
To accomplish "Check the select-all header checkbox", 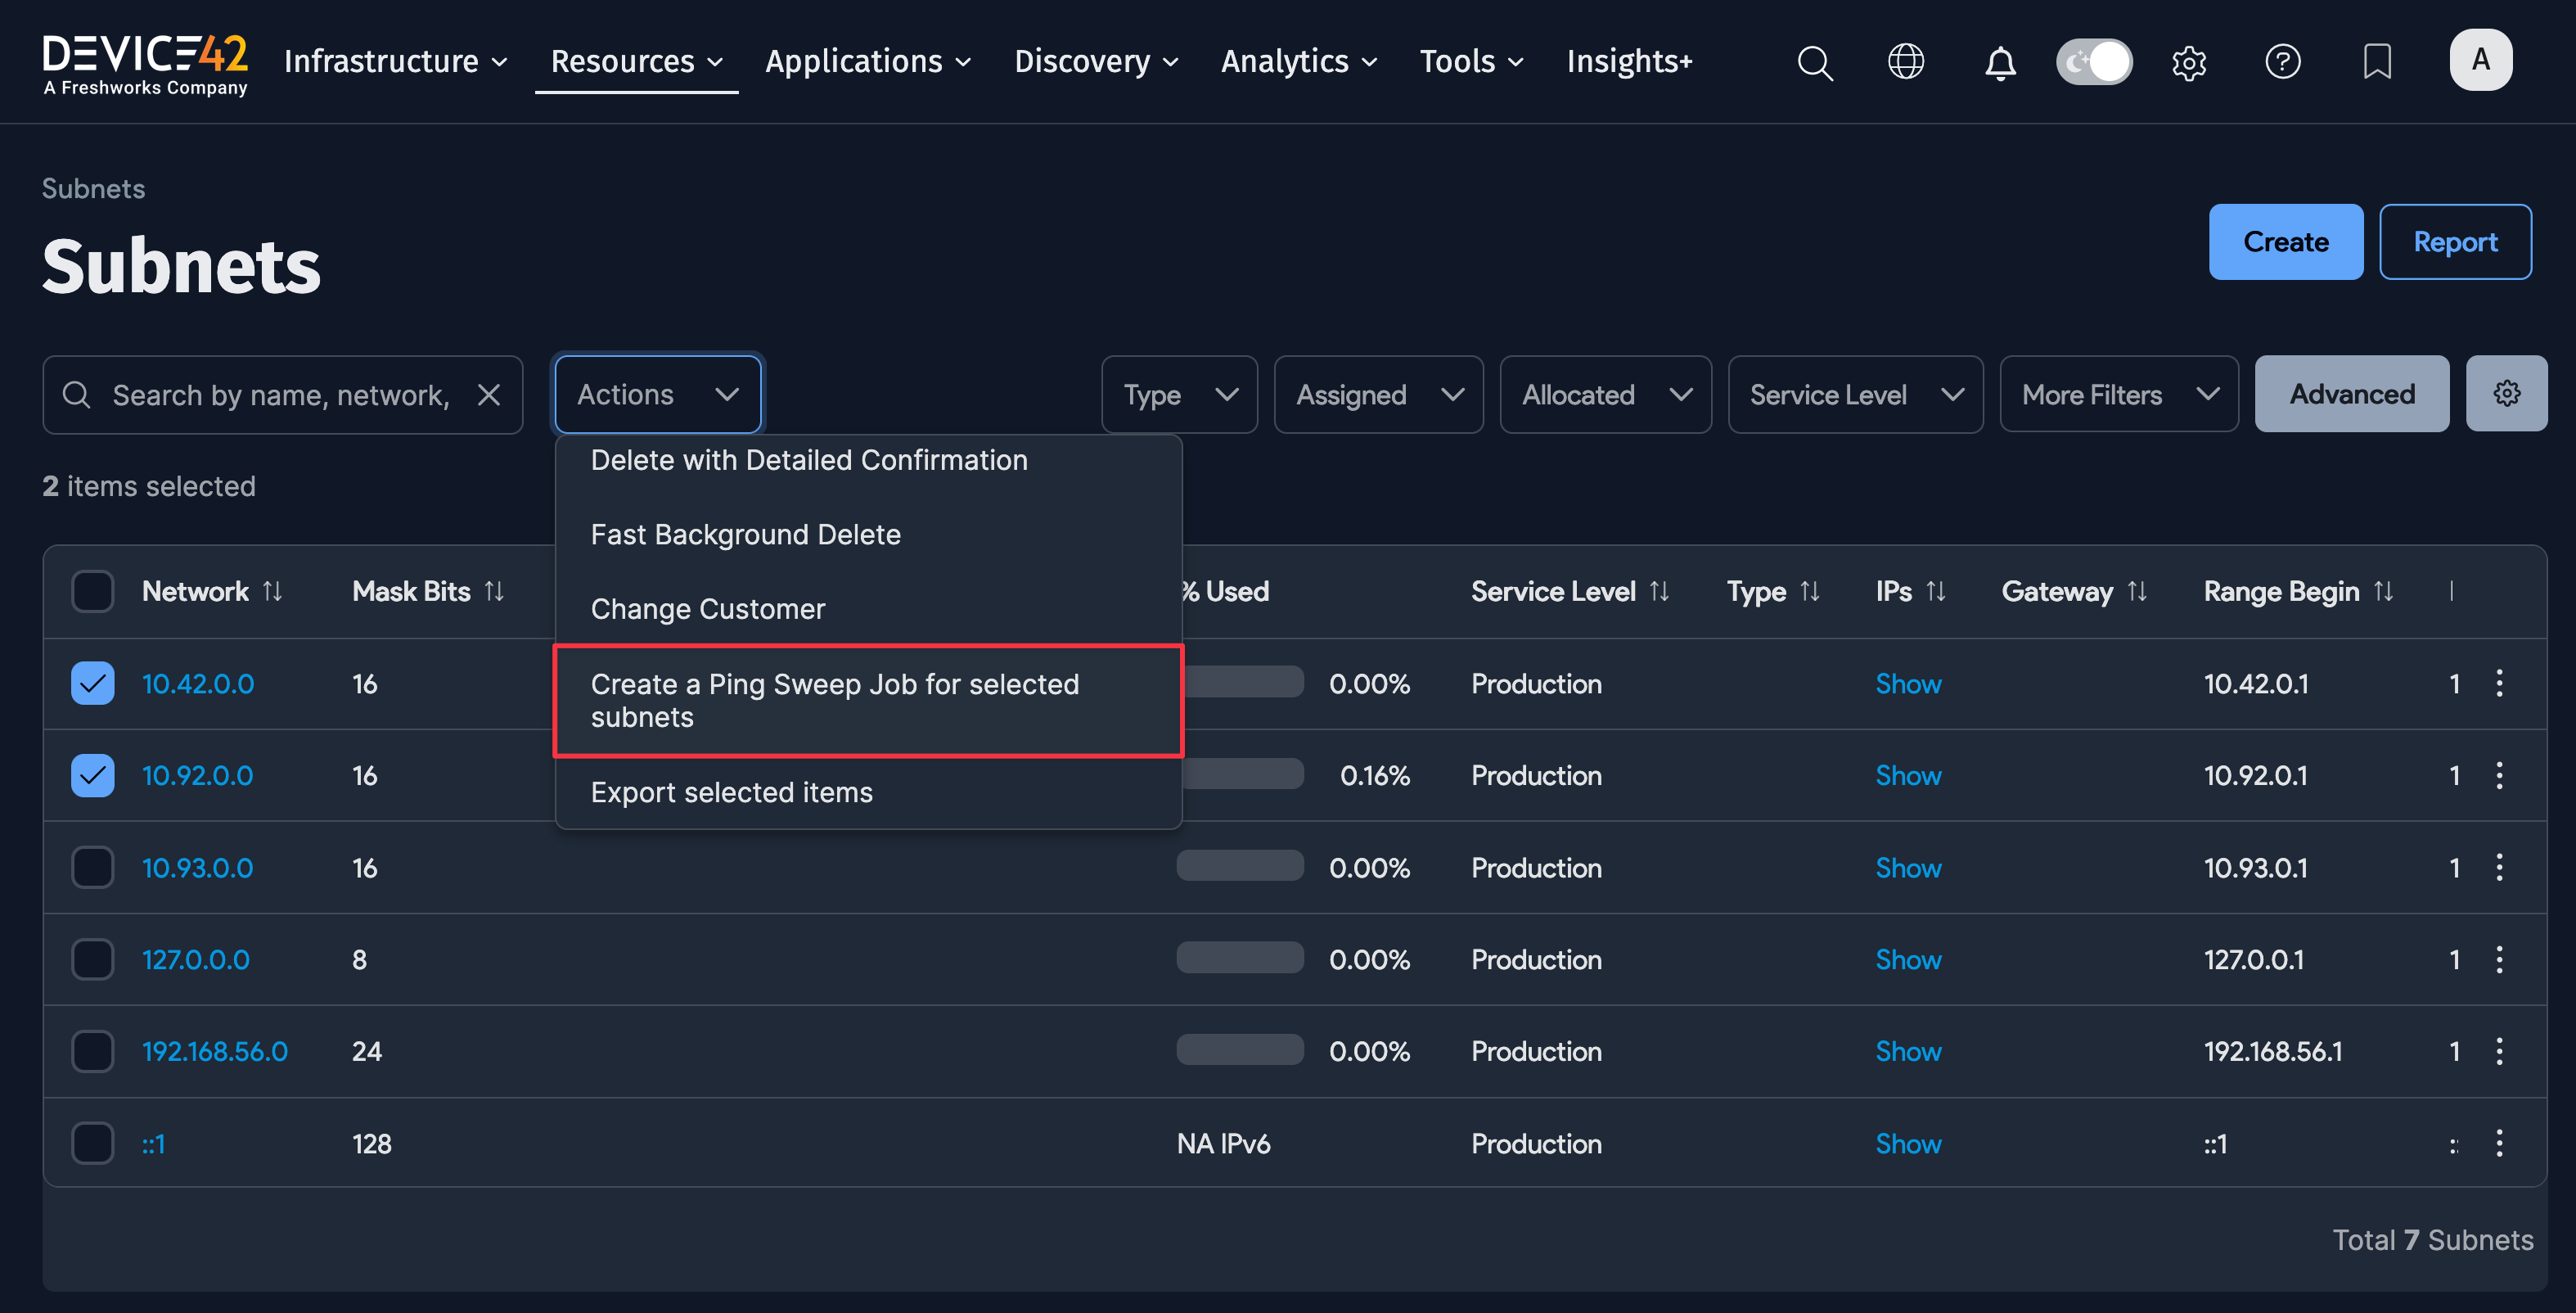I will 92,591.
